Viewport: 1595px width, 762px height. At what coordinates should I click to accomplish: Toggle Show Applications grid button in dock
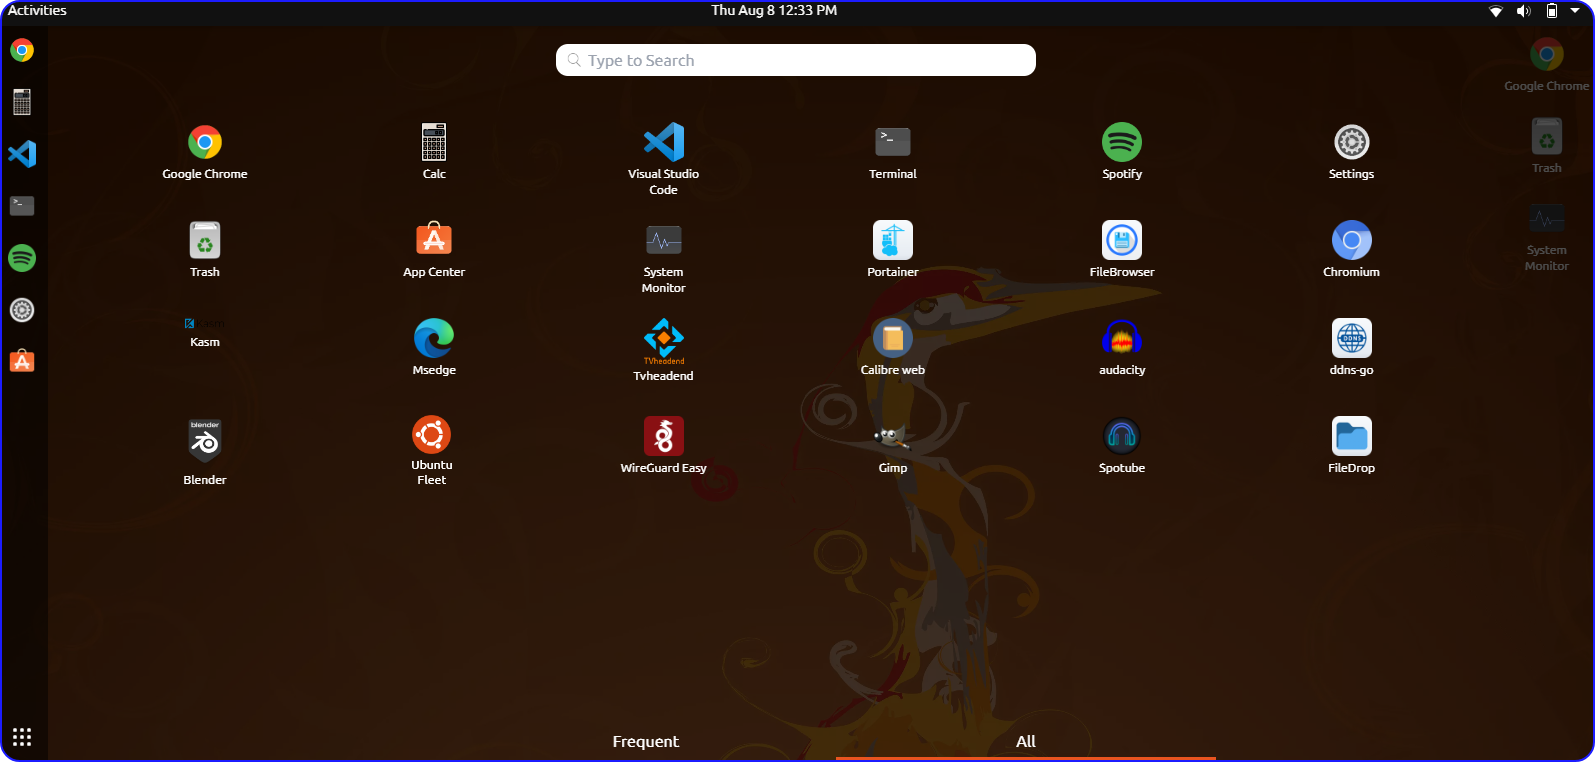[22, 737]
